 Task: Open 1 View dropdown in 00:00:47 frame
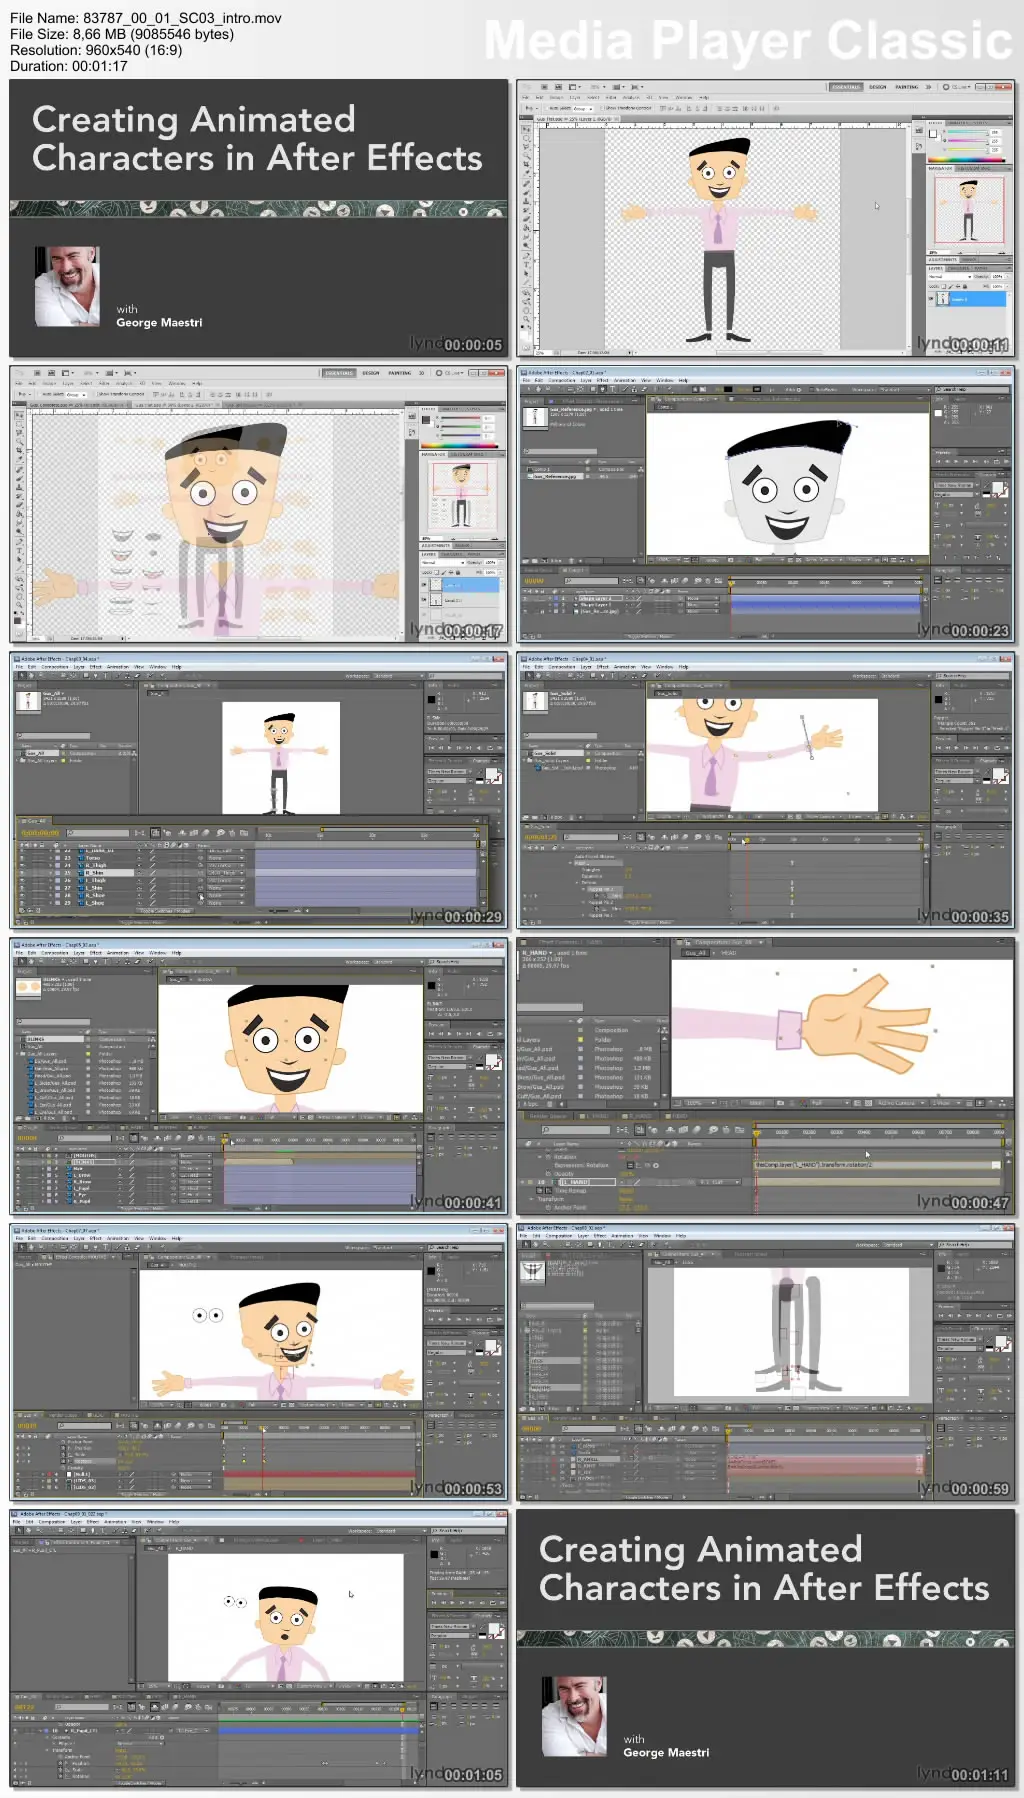(x=946, y=1103)
